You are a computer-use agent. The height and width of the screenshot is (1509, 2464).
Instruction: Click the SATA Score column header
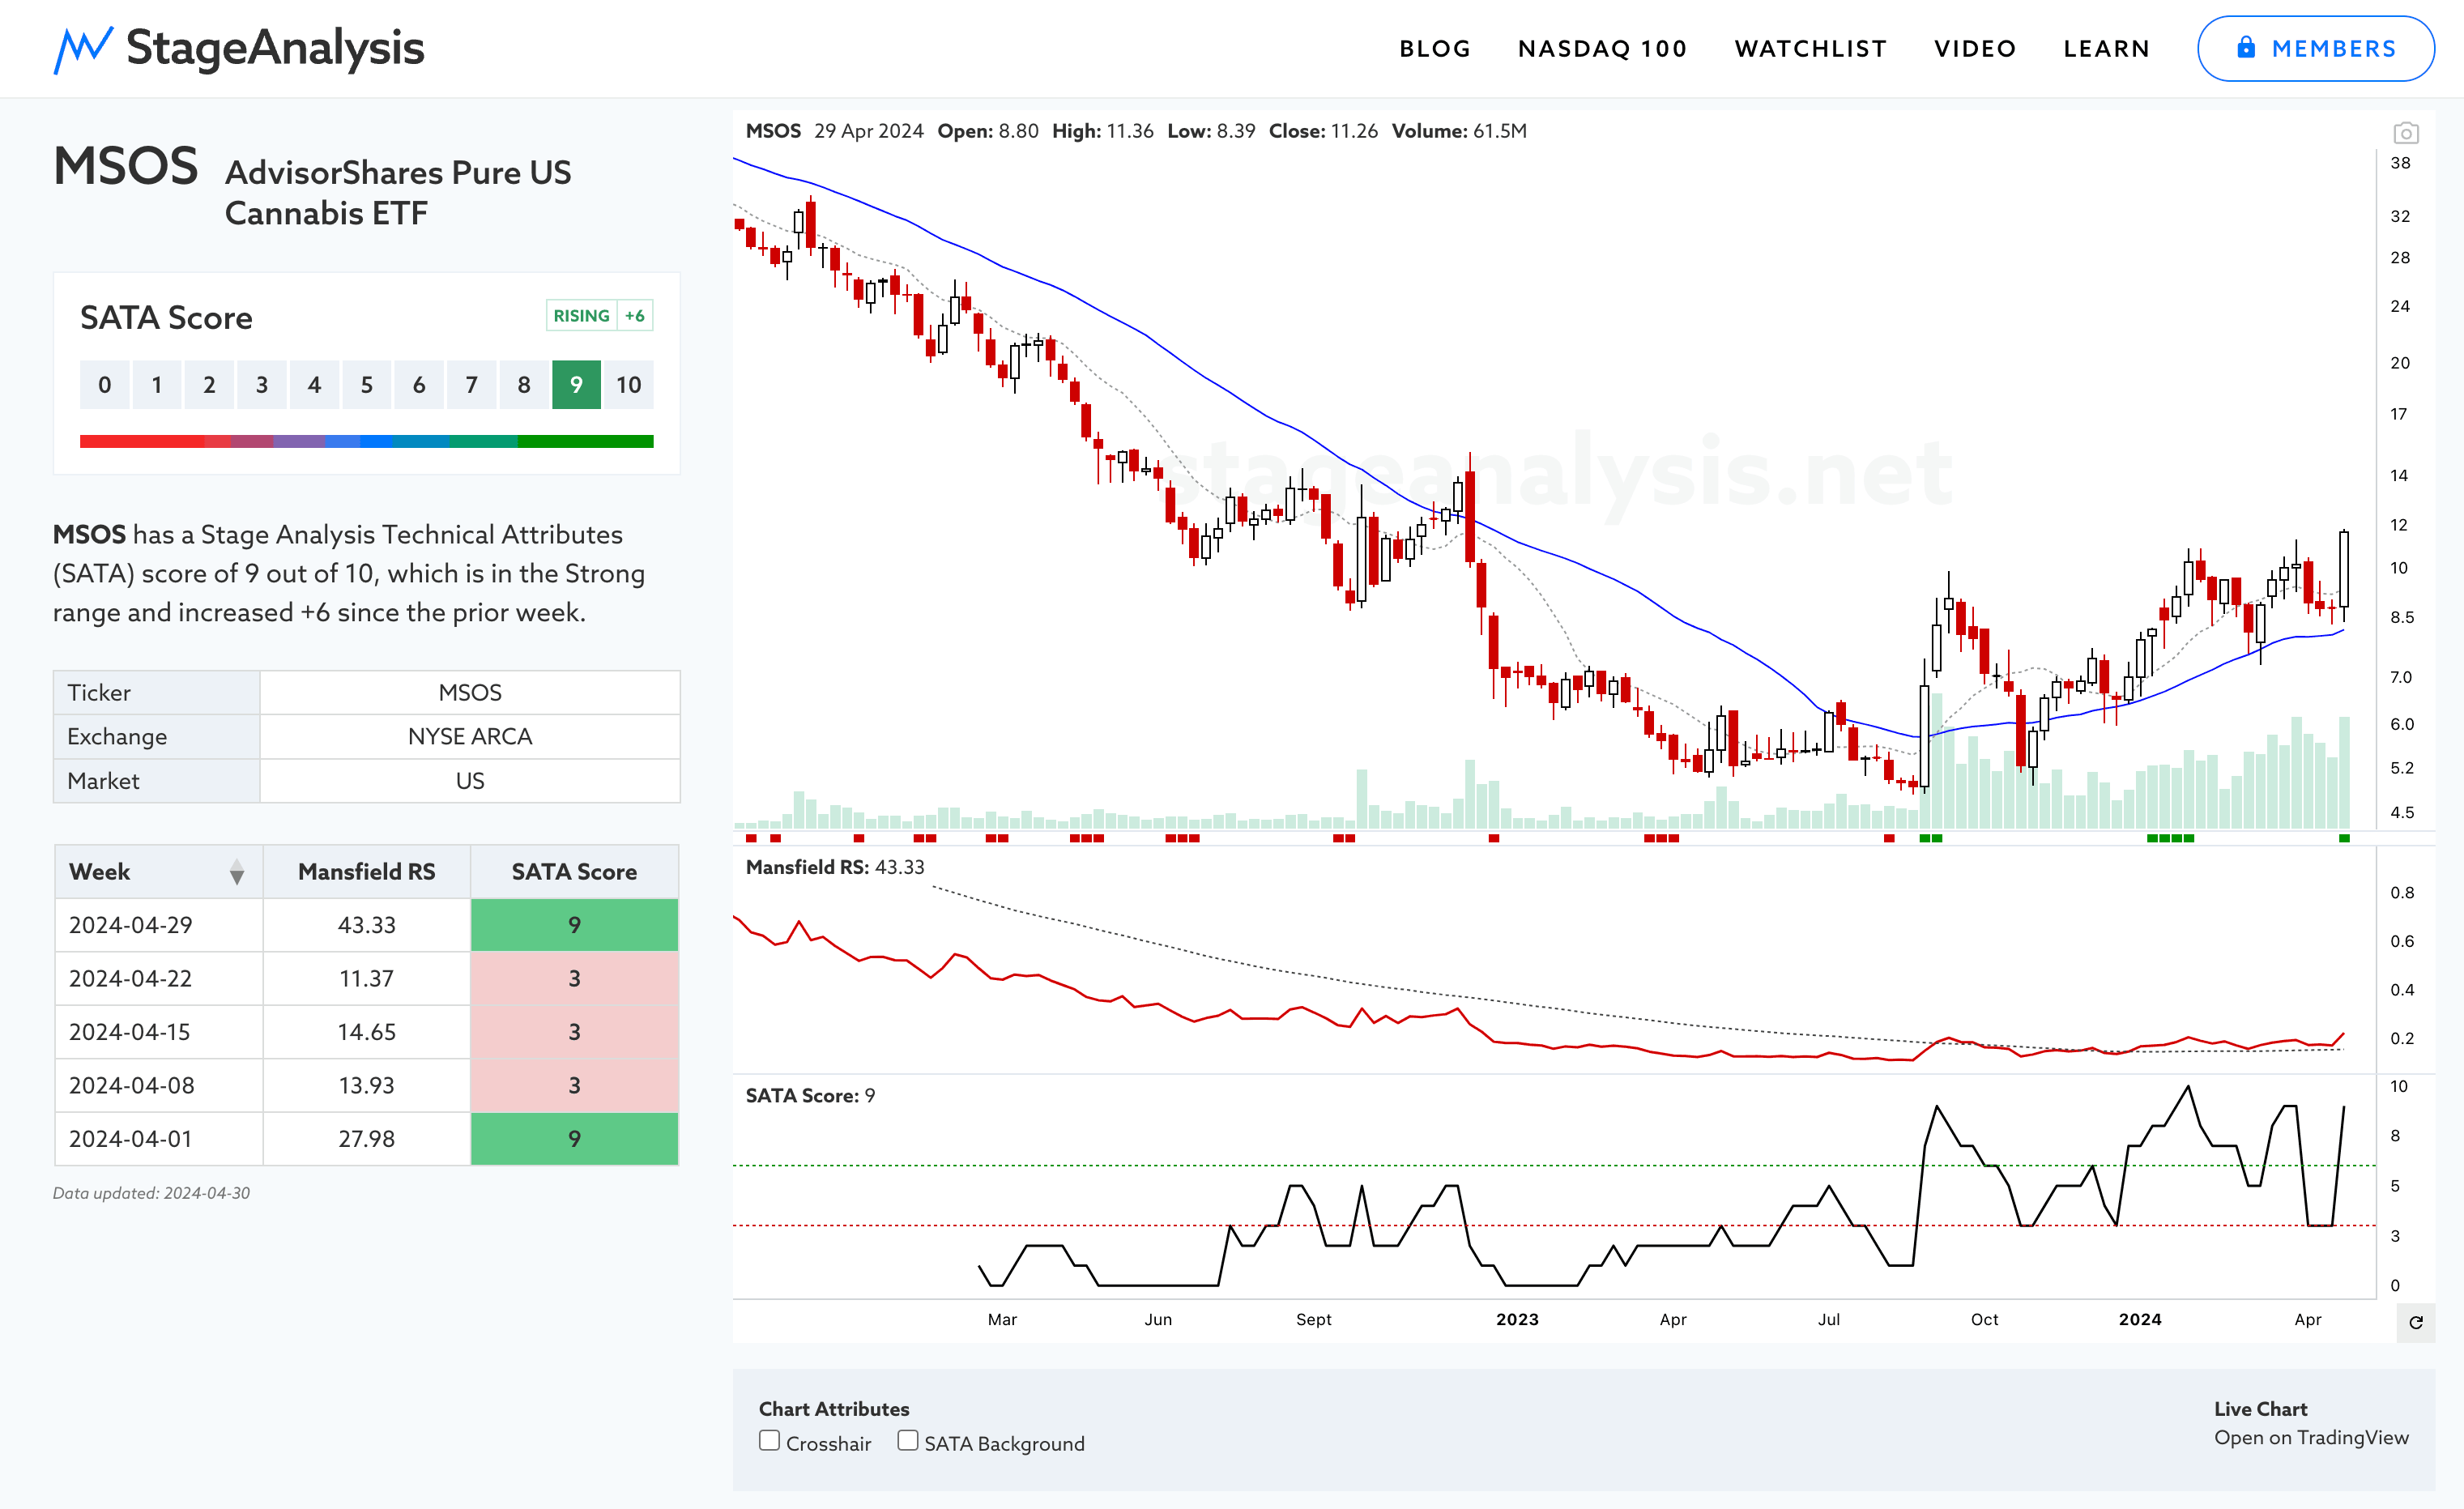coord(574,872)
